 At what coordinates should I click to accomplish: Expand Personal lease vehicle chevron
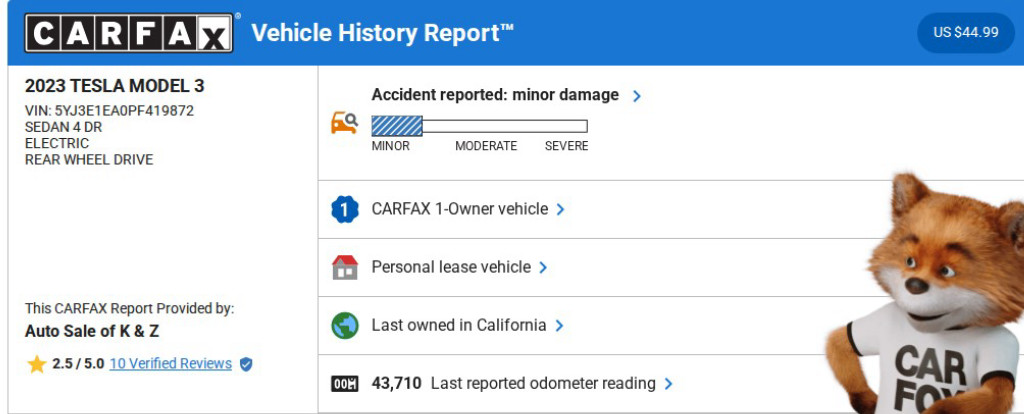543,268
